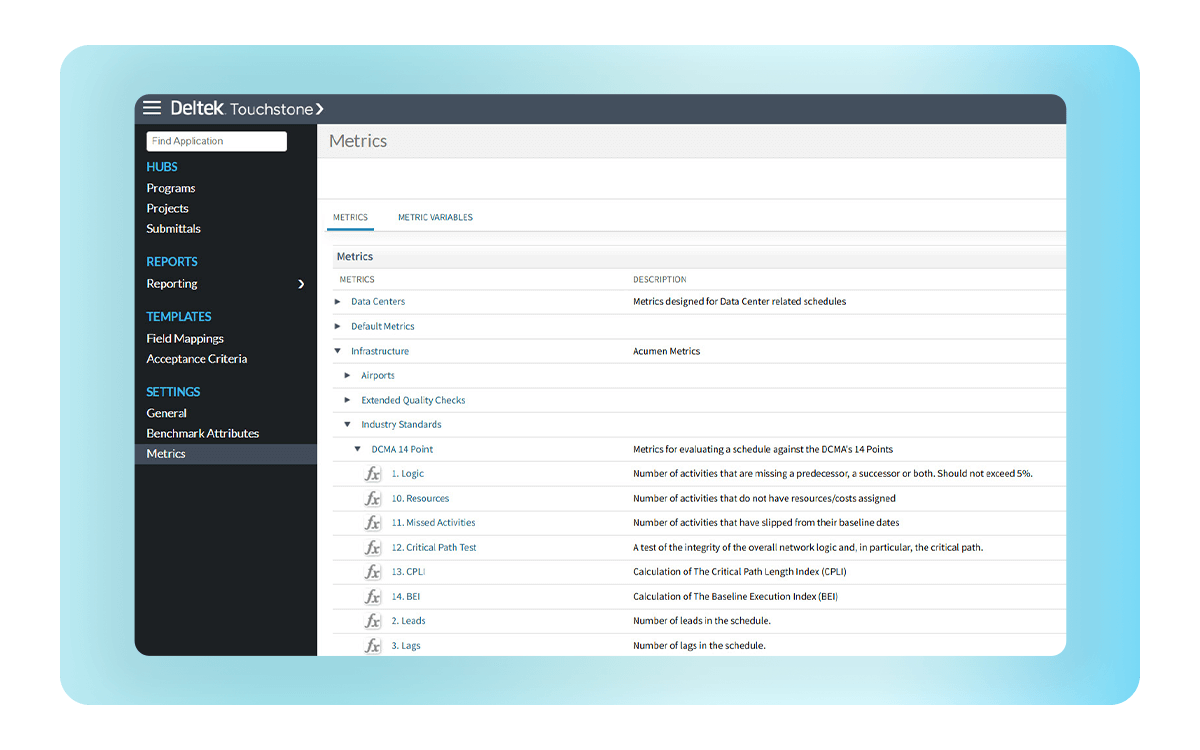
Task: Click the fx icon beside 14. BEI
Action: click(372, 596)
